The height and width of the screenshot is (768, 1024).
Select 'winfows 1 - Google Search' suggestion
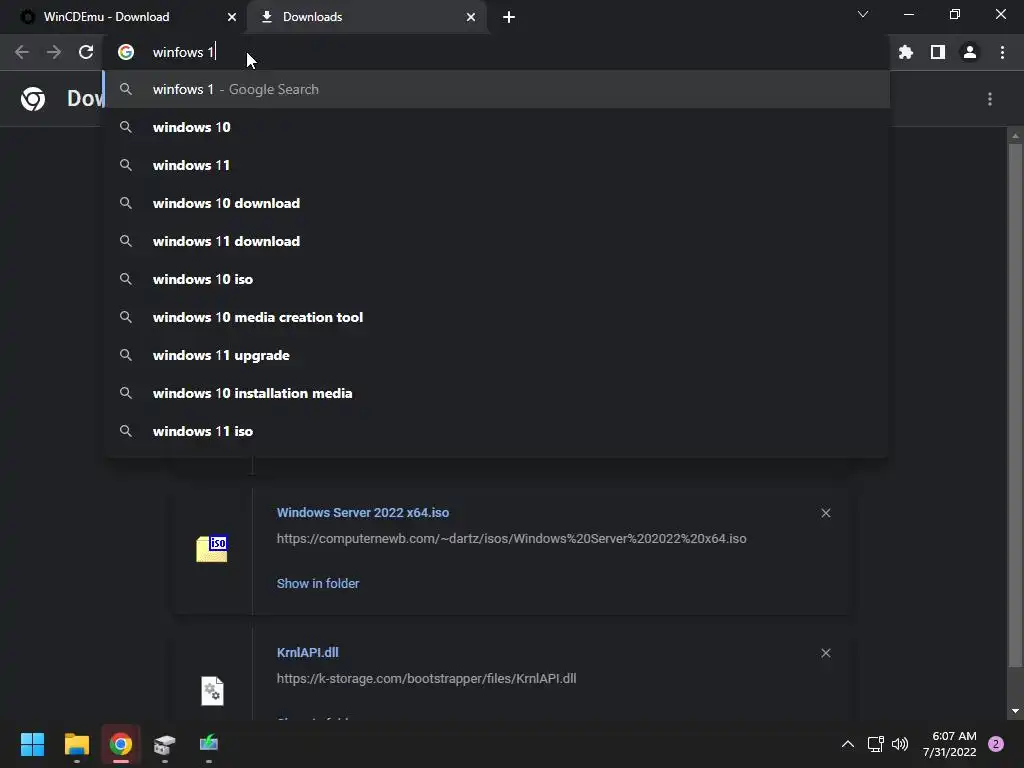click(x=496, y=89)
